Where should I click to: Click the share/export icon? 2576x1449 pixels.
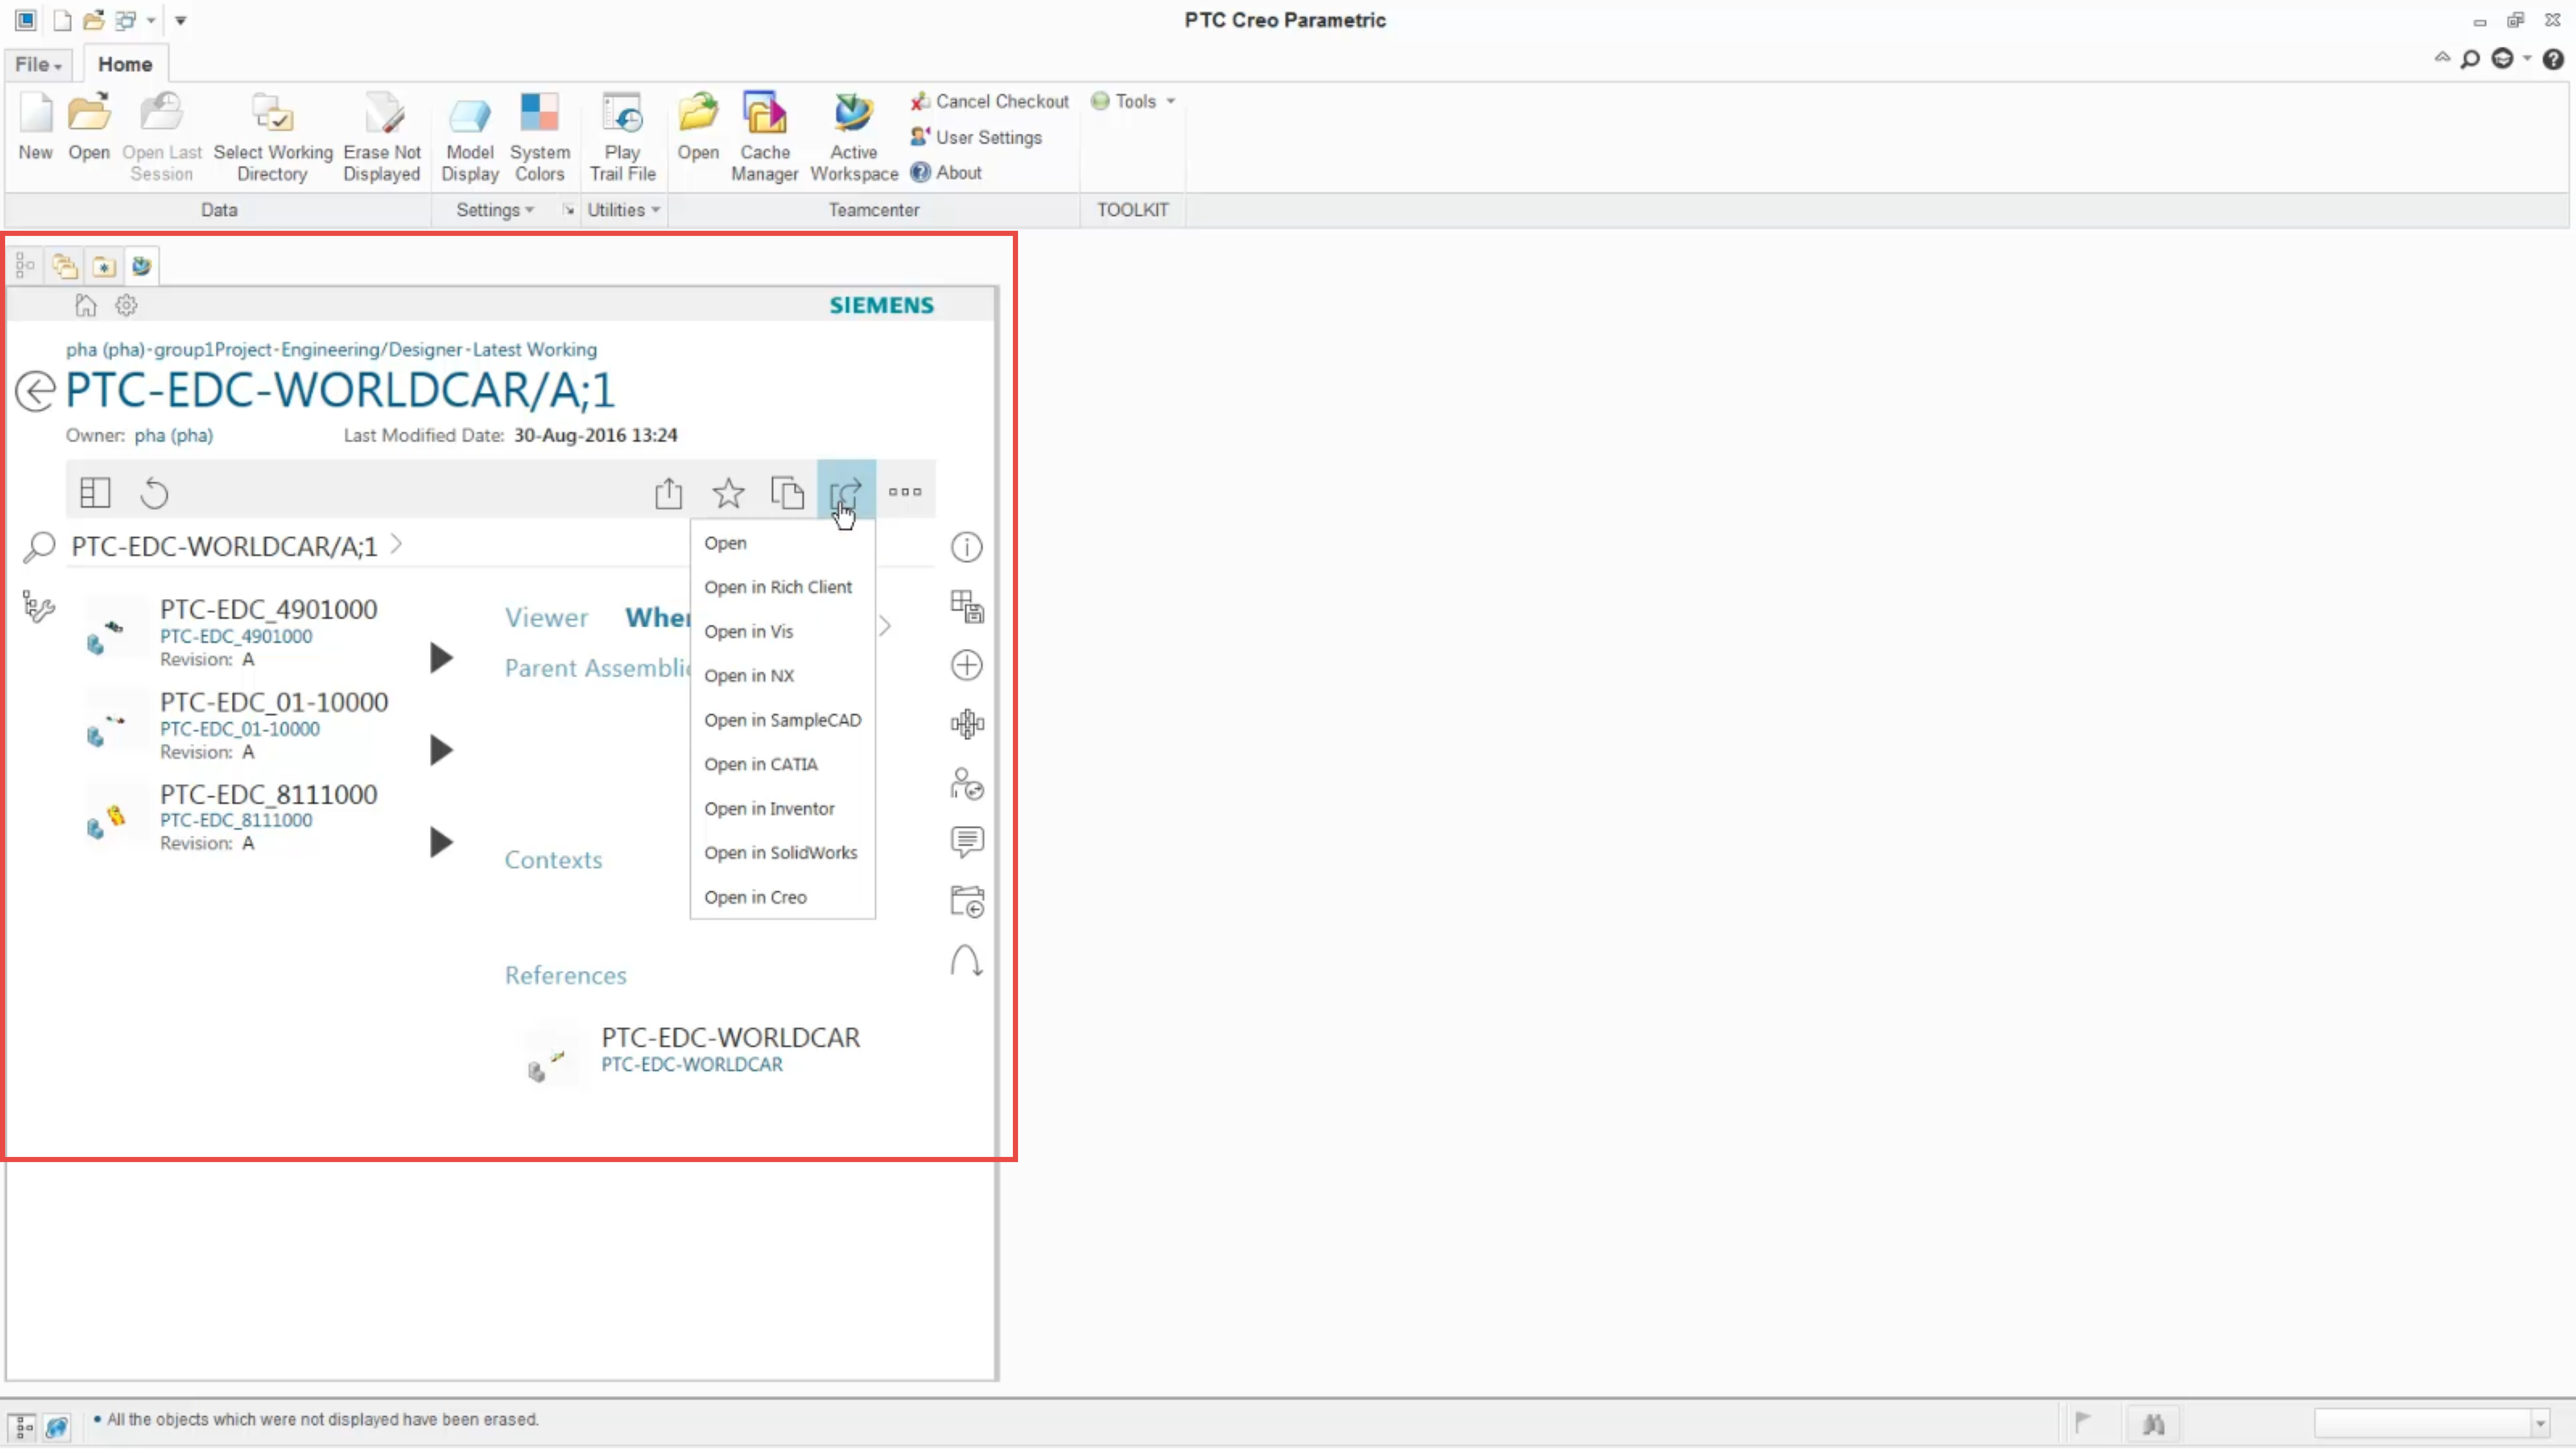668,492
